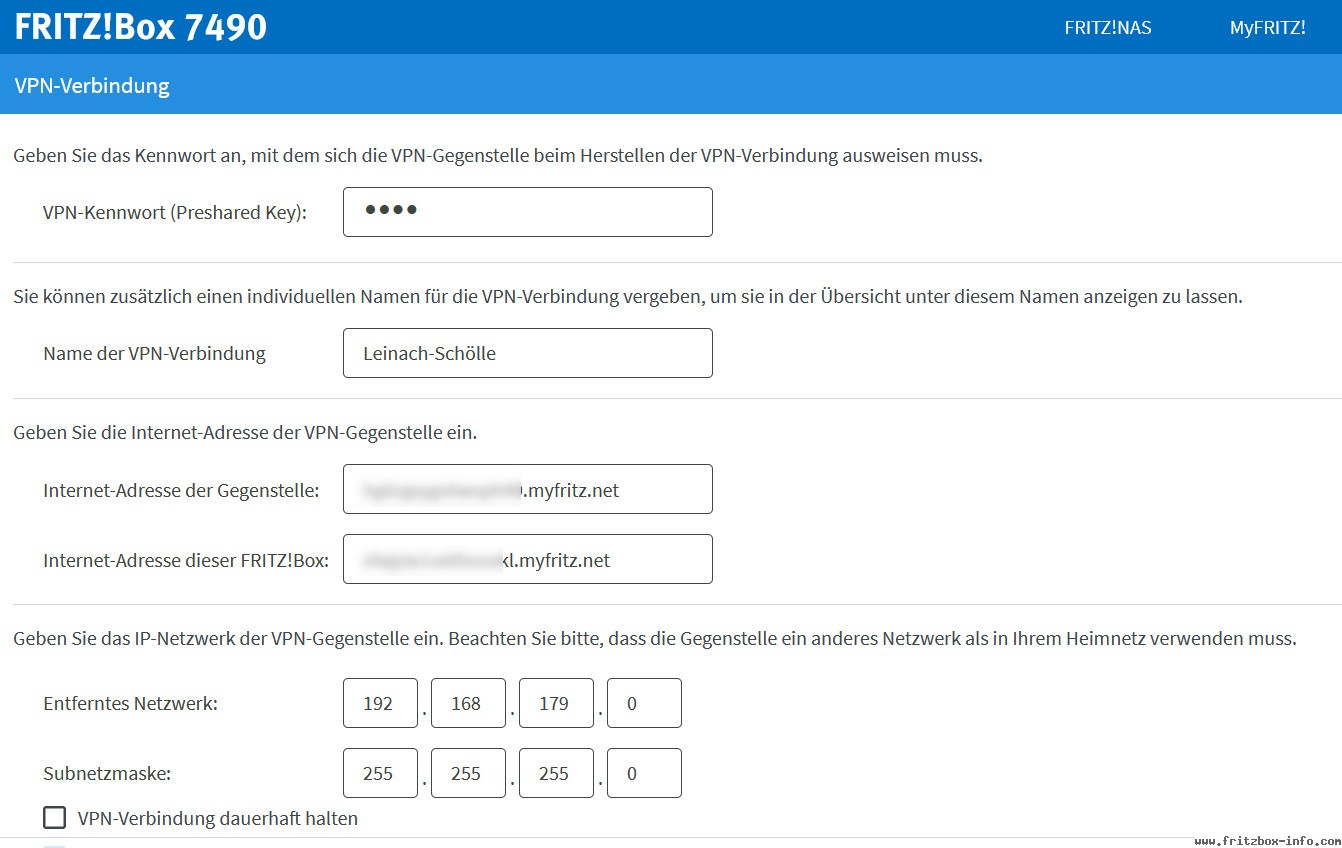Click Internet-Adresse der Gegenstelle field
Image resolution: width=1342 pixels, height=848 pixels.
click(528, 489)
